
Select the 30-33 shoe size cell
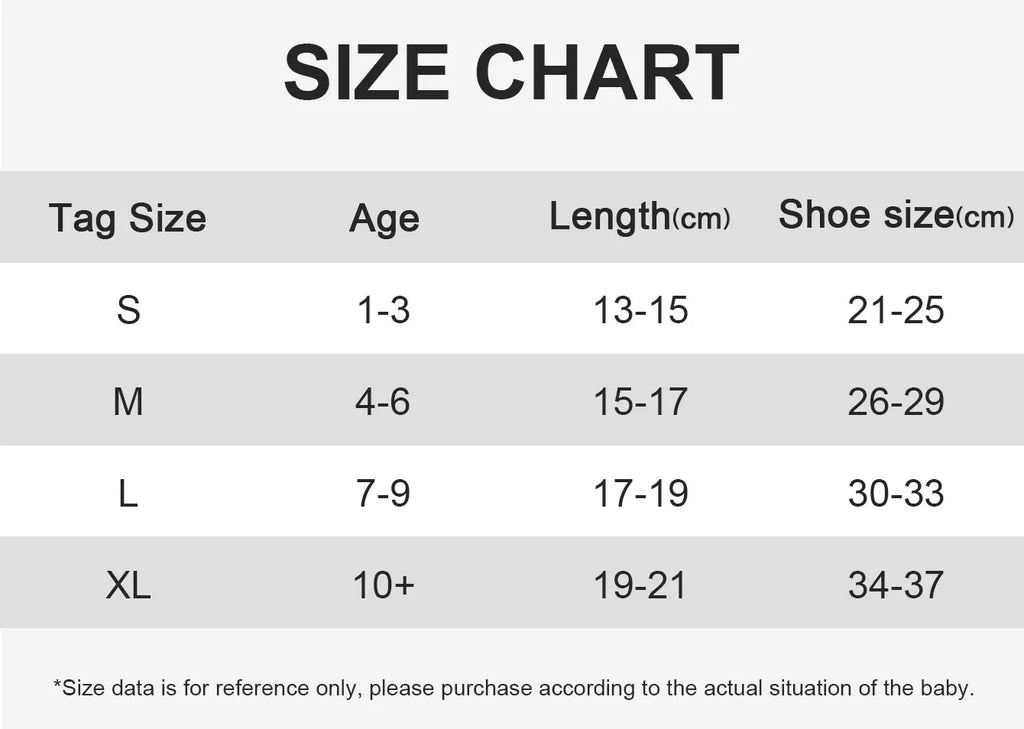[896, 493]
